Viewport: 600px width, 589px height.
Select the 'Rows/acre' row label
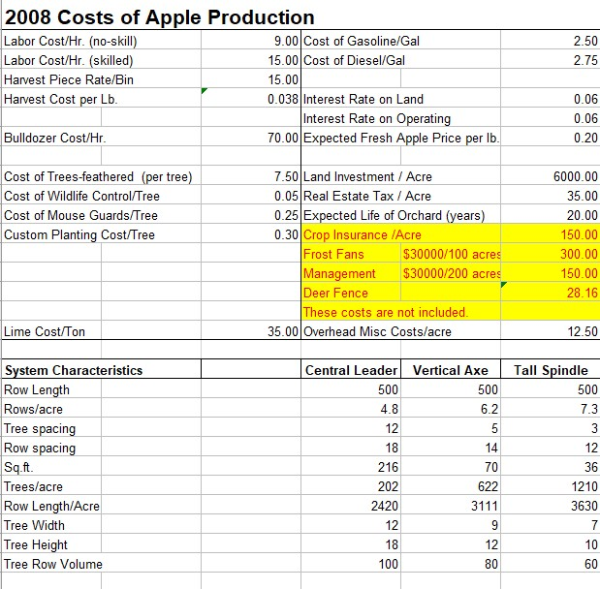coord(33,409)
